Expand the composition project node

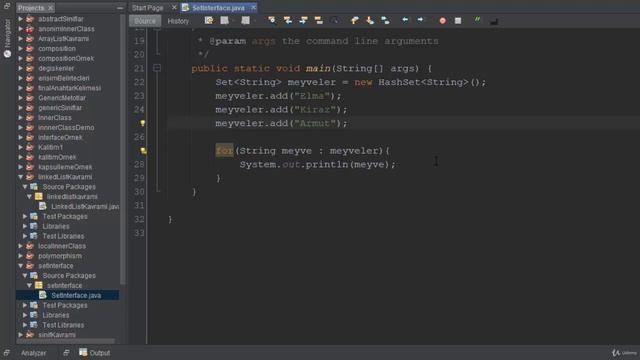pos(20,49)
